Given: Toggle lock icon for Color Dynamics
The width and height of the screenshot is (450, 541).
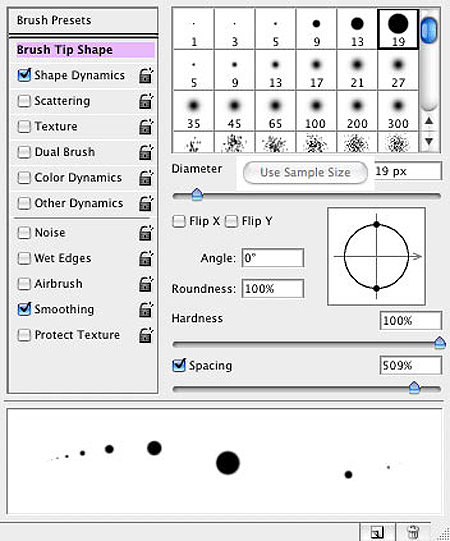Looking at the screenshot, I should [x=146, y=178].
